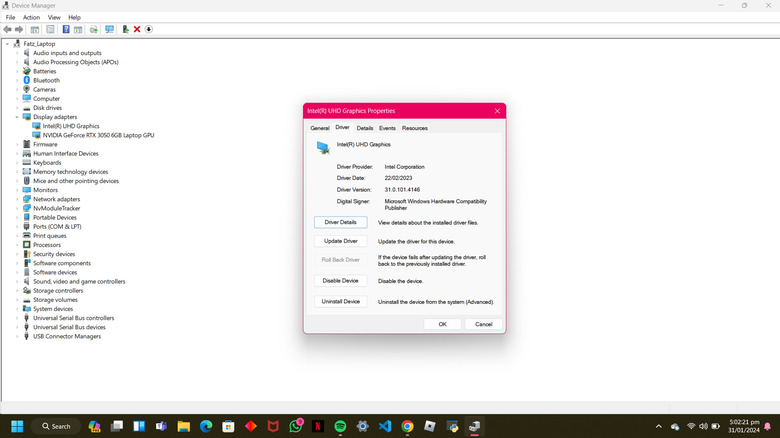Click the Cameras category icon in the tree
The width and height of the screenshot is (780, 438).
27,90
